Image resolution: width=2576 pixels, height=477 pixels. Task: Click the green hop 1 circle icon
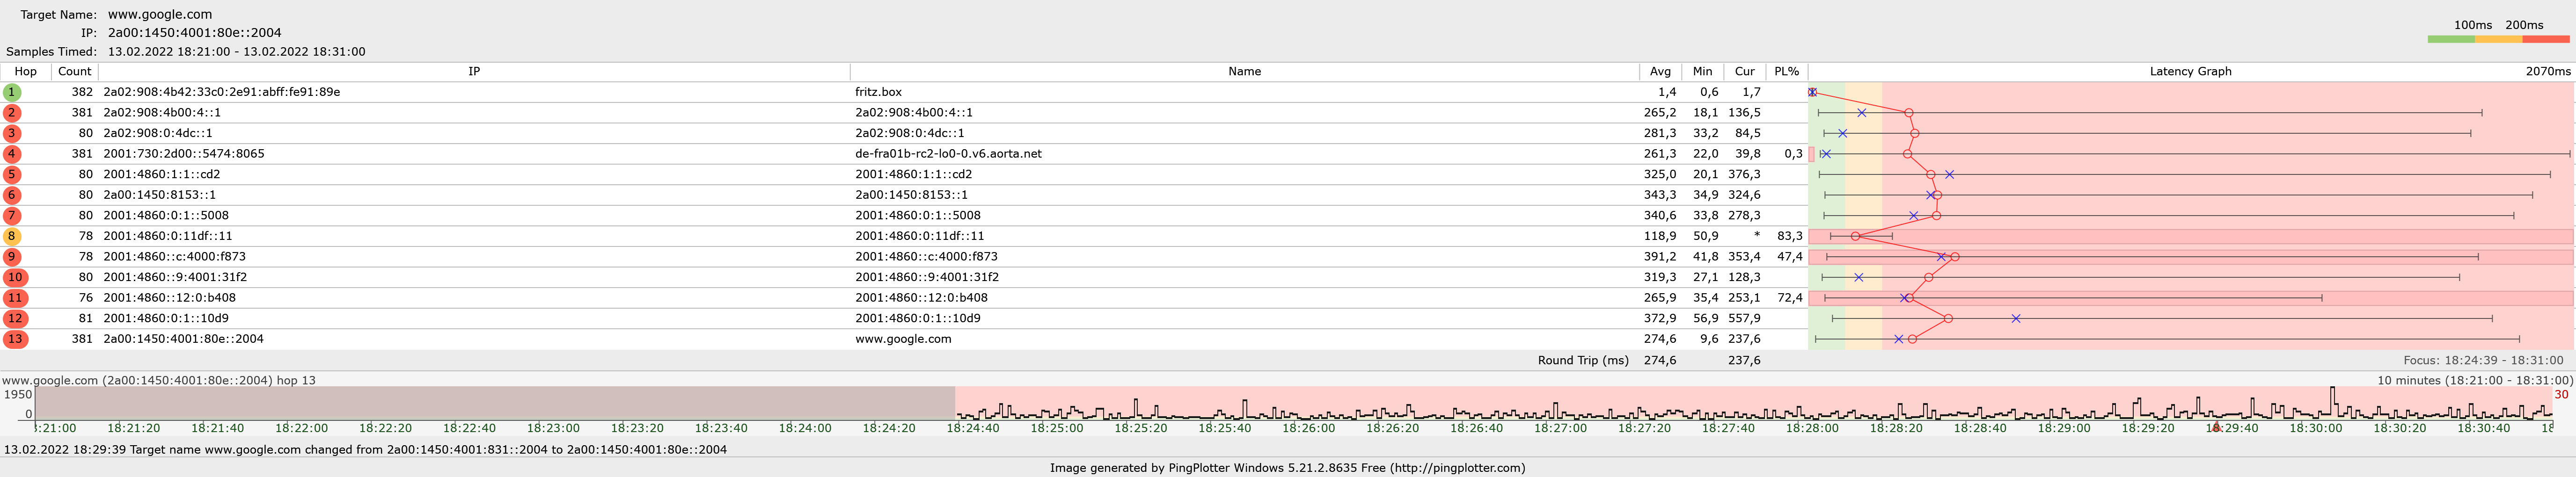(x=12, y=92)
